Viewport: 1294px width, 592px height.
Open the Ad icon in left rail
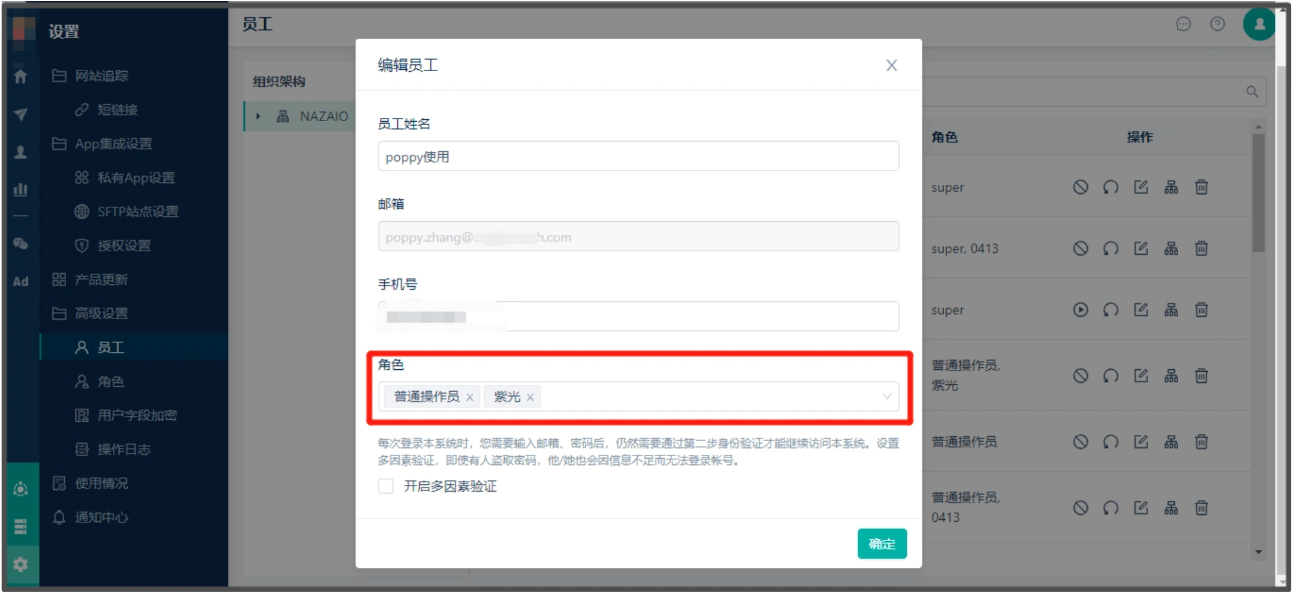20,282
